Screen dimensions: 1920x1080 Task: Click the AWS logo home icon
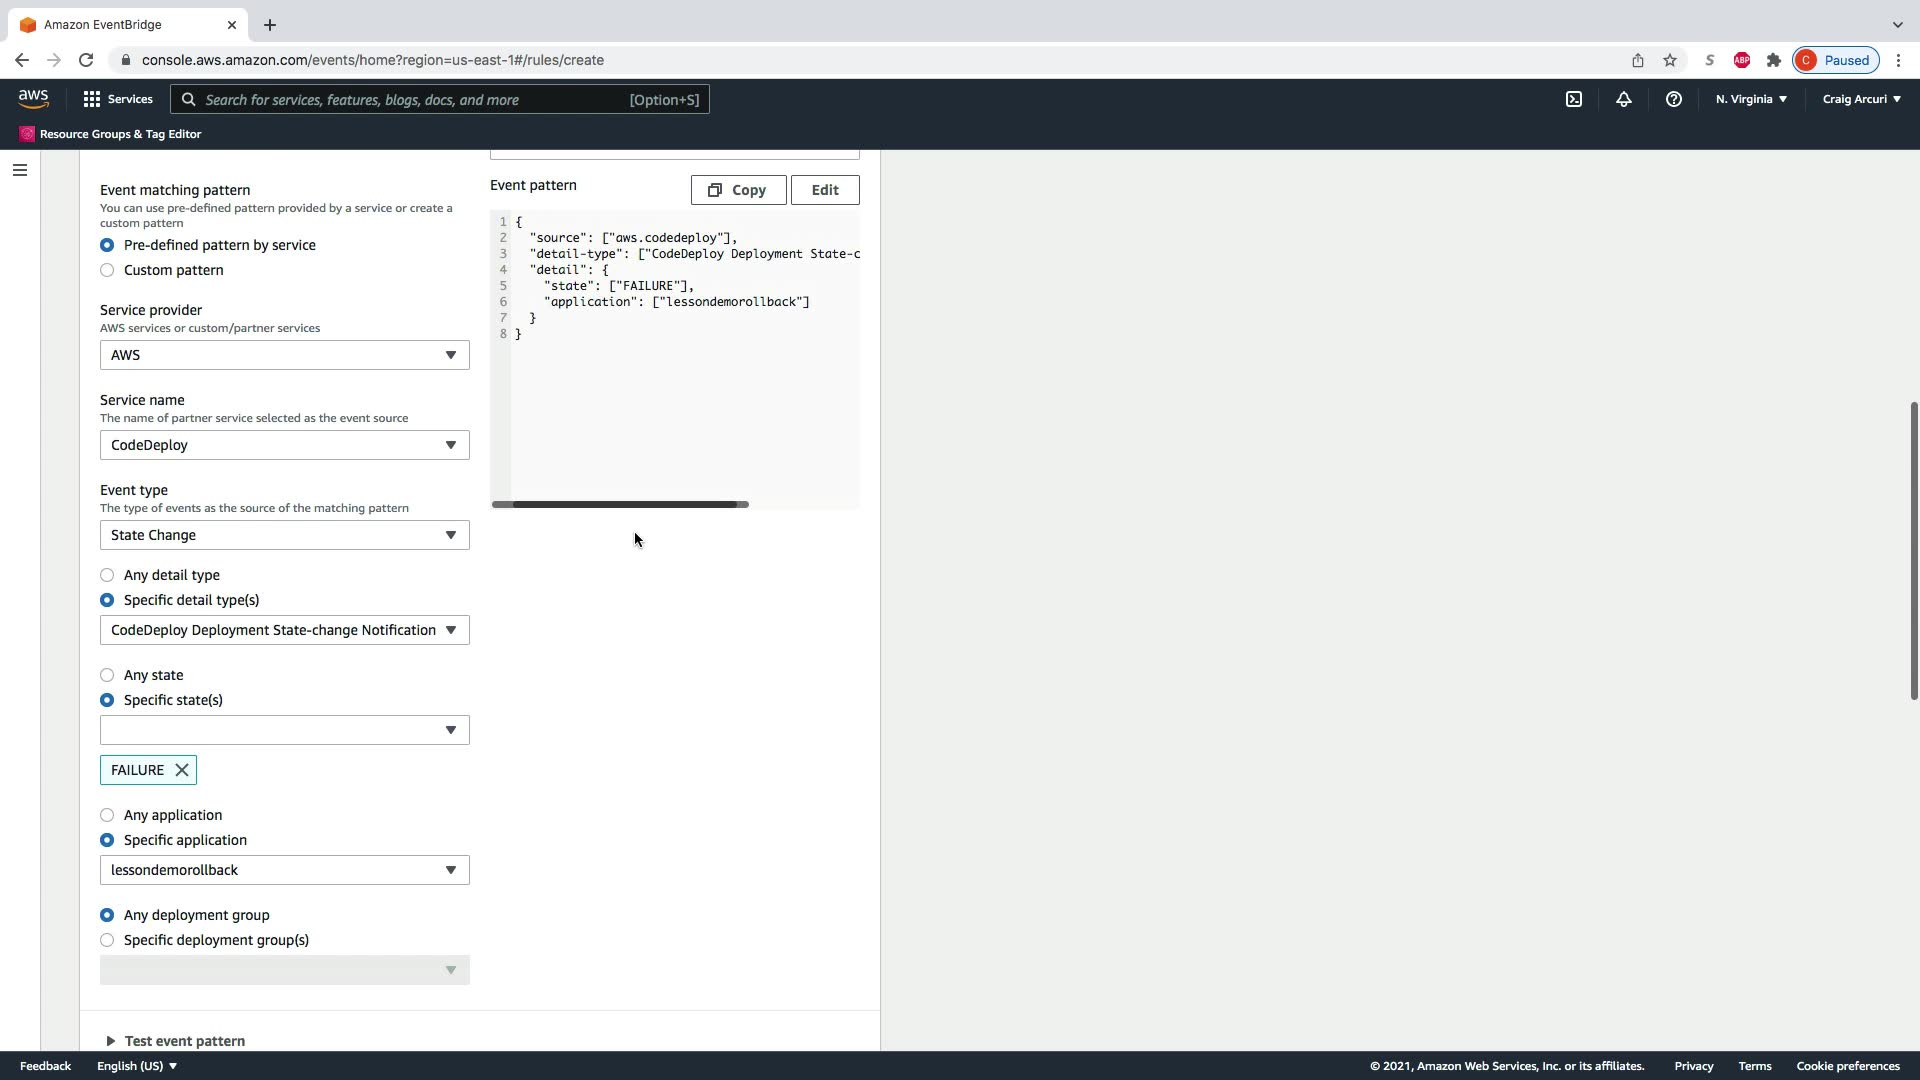coord(33,98)
